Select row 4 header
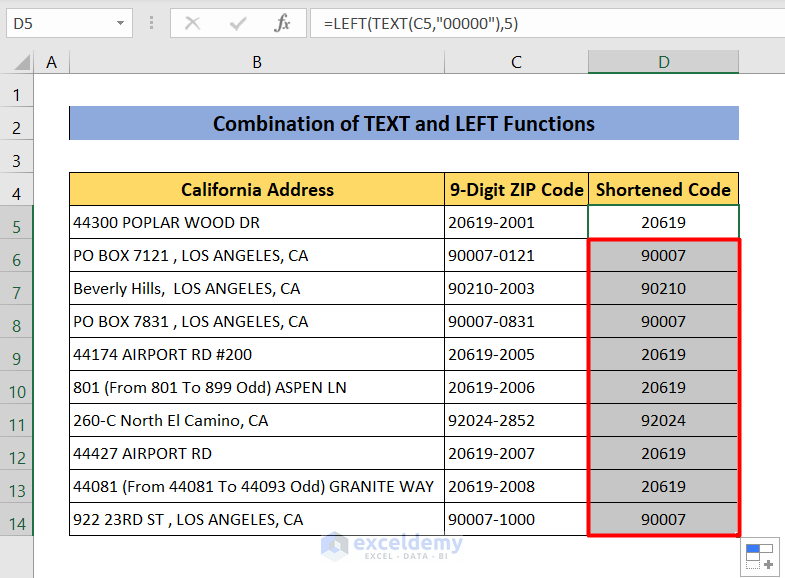This screenshot has height=578, width=785. [17, 190]
